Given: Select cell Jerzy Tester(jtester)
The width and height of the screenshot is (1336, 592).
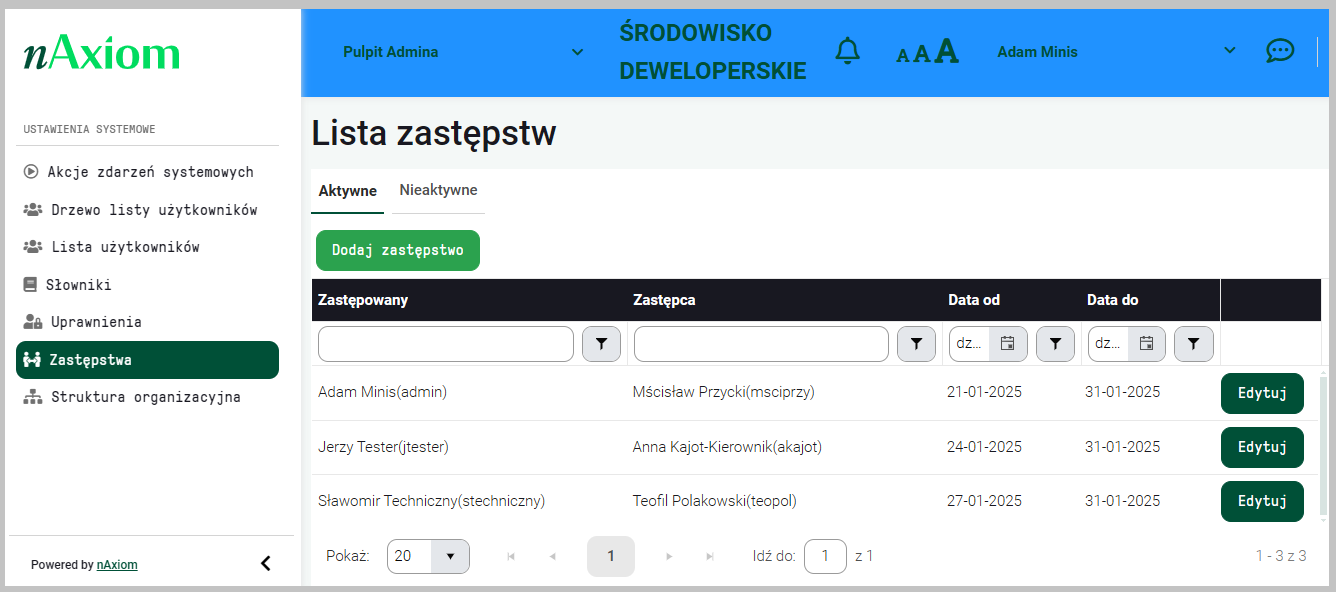Looking at the screenshot, I should pos(383,447).
